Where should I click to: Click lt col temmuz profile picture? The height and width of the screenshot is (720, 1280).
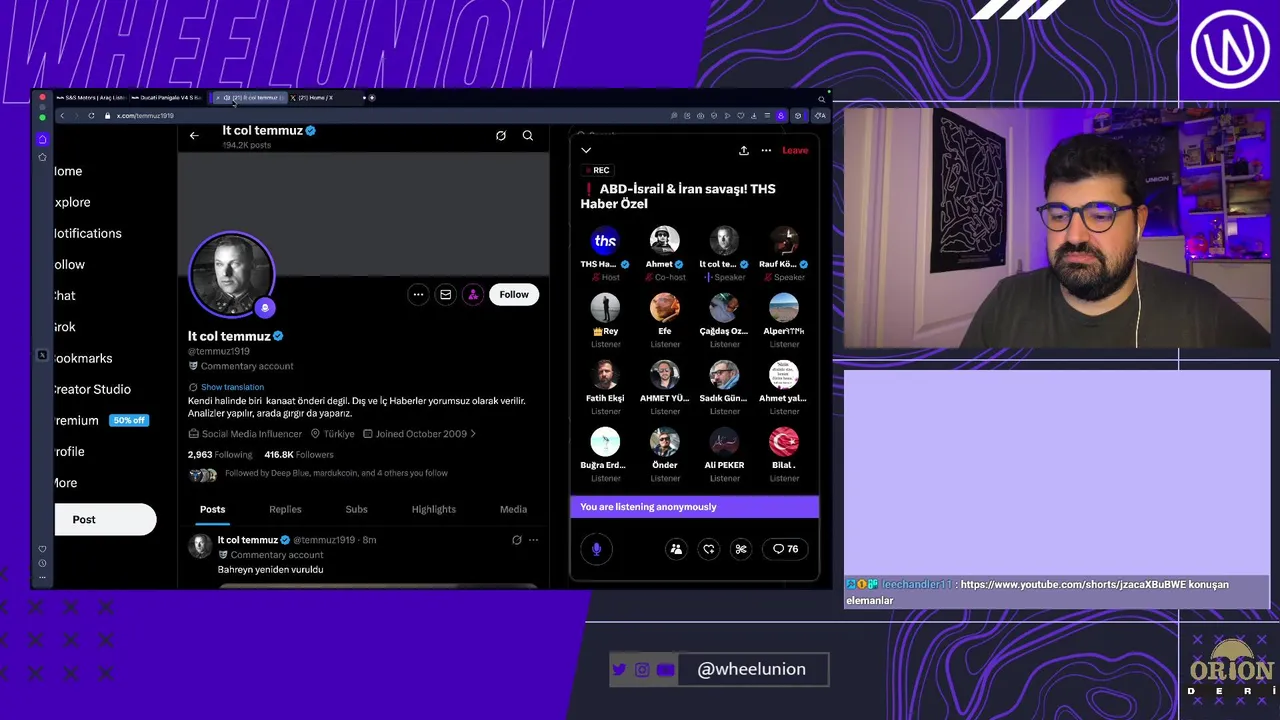click(x=231, y=275)
